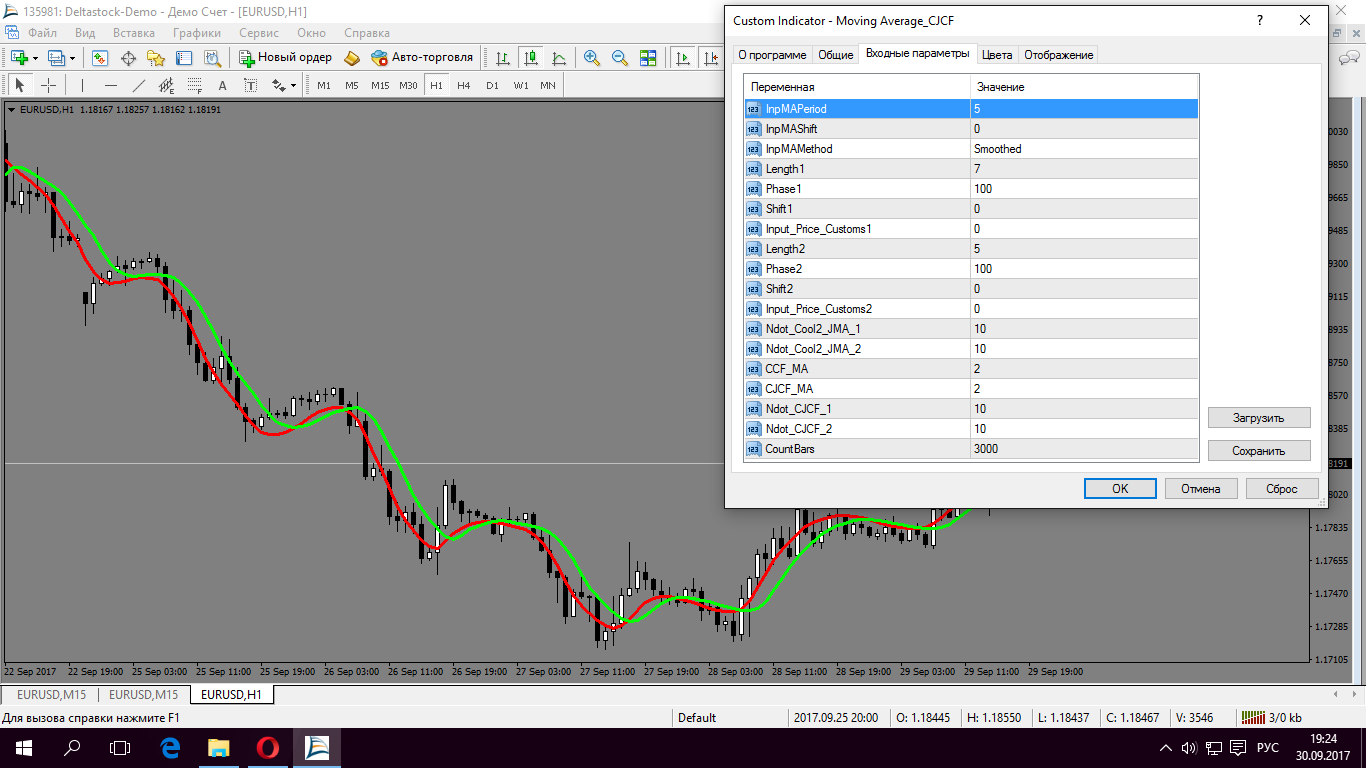Open the Strategy Tester magnifier icon
Image resolution: width=1366 pixels, height=768 pixels.
pyautogui.click(x=212, y=58)
